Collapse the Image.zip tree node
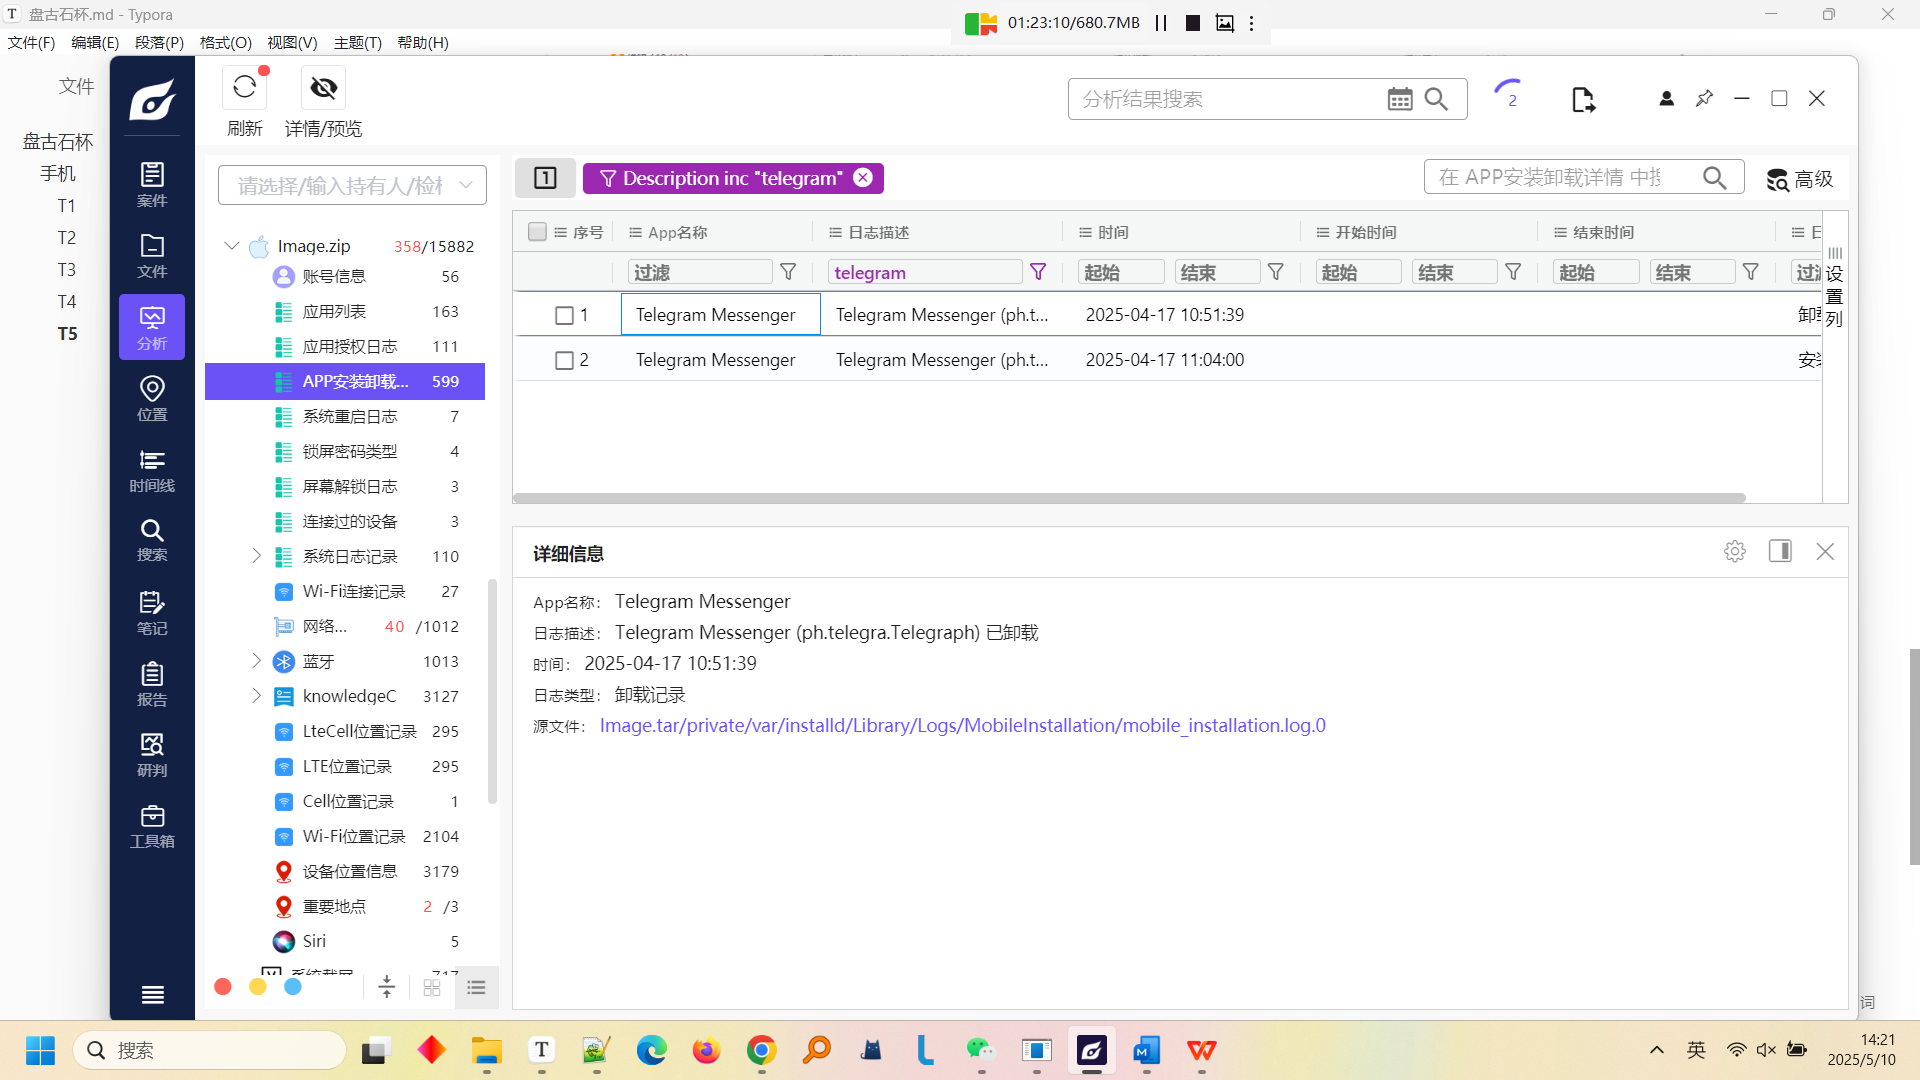The image size is (1920, 1080). click(x=232, y=246)
